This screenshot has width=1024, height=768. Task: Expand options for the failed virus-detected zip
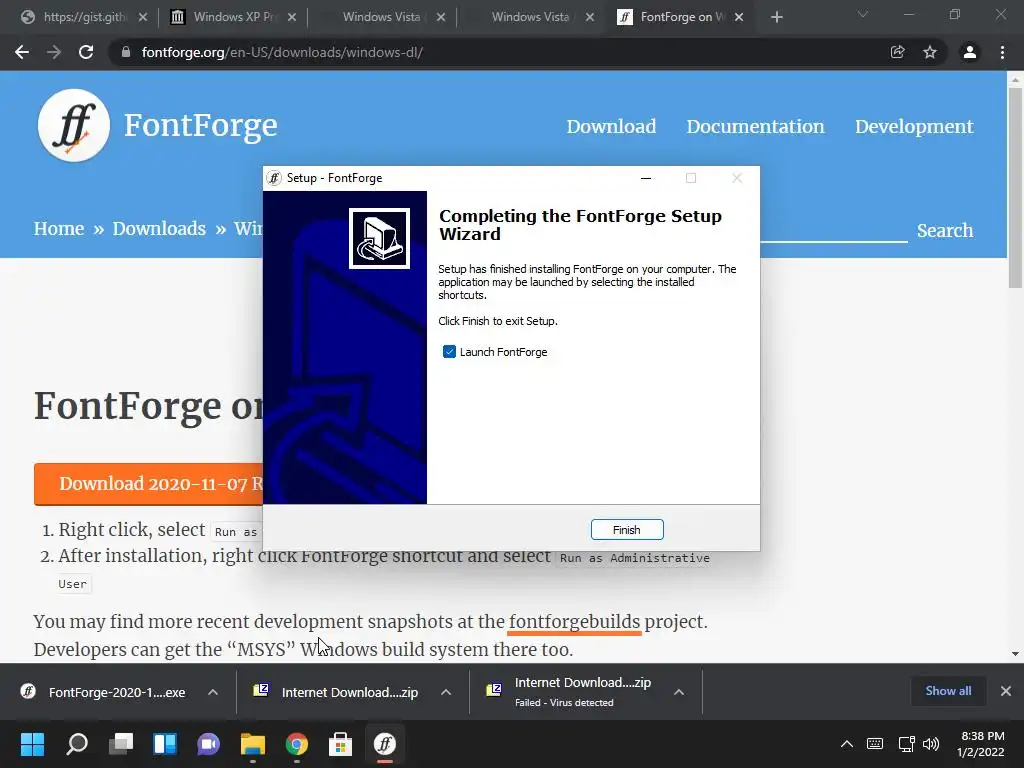click(679, 692)
